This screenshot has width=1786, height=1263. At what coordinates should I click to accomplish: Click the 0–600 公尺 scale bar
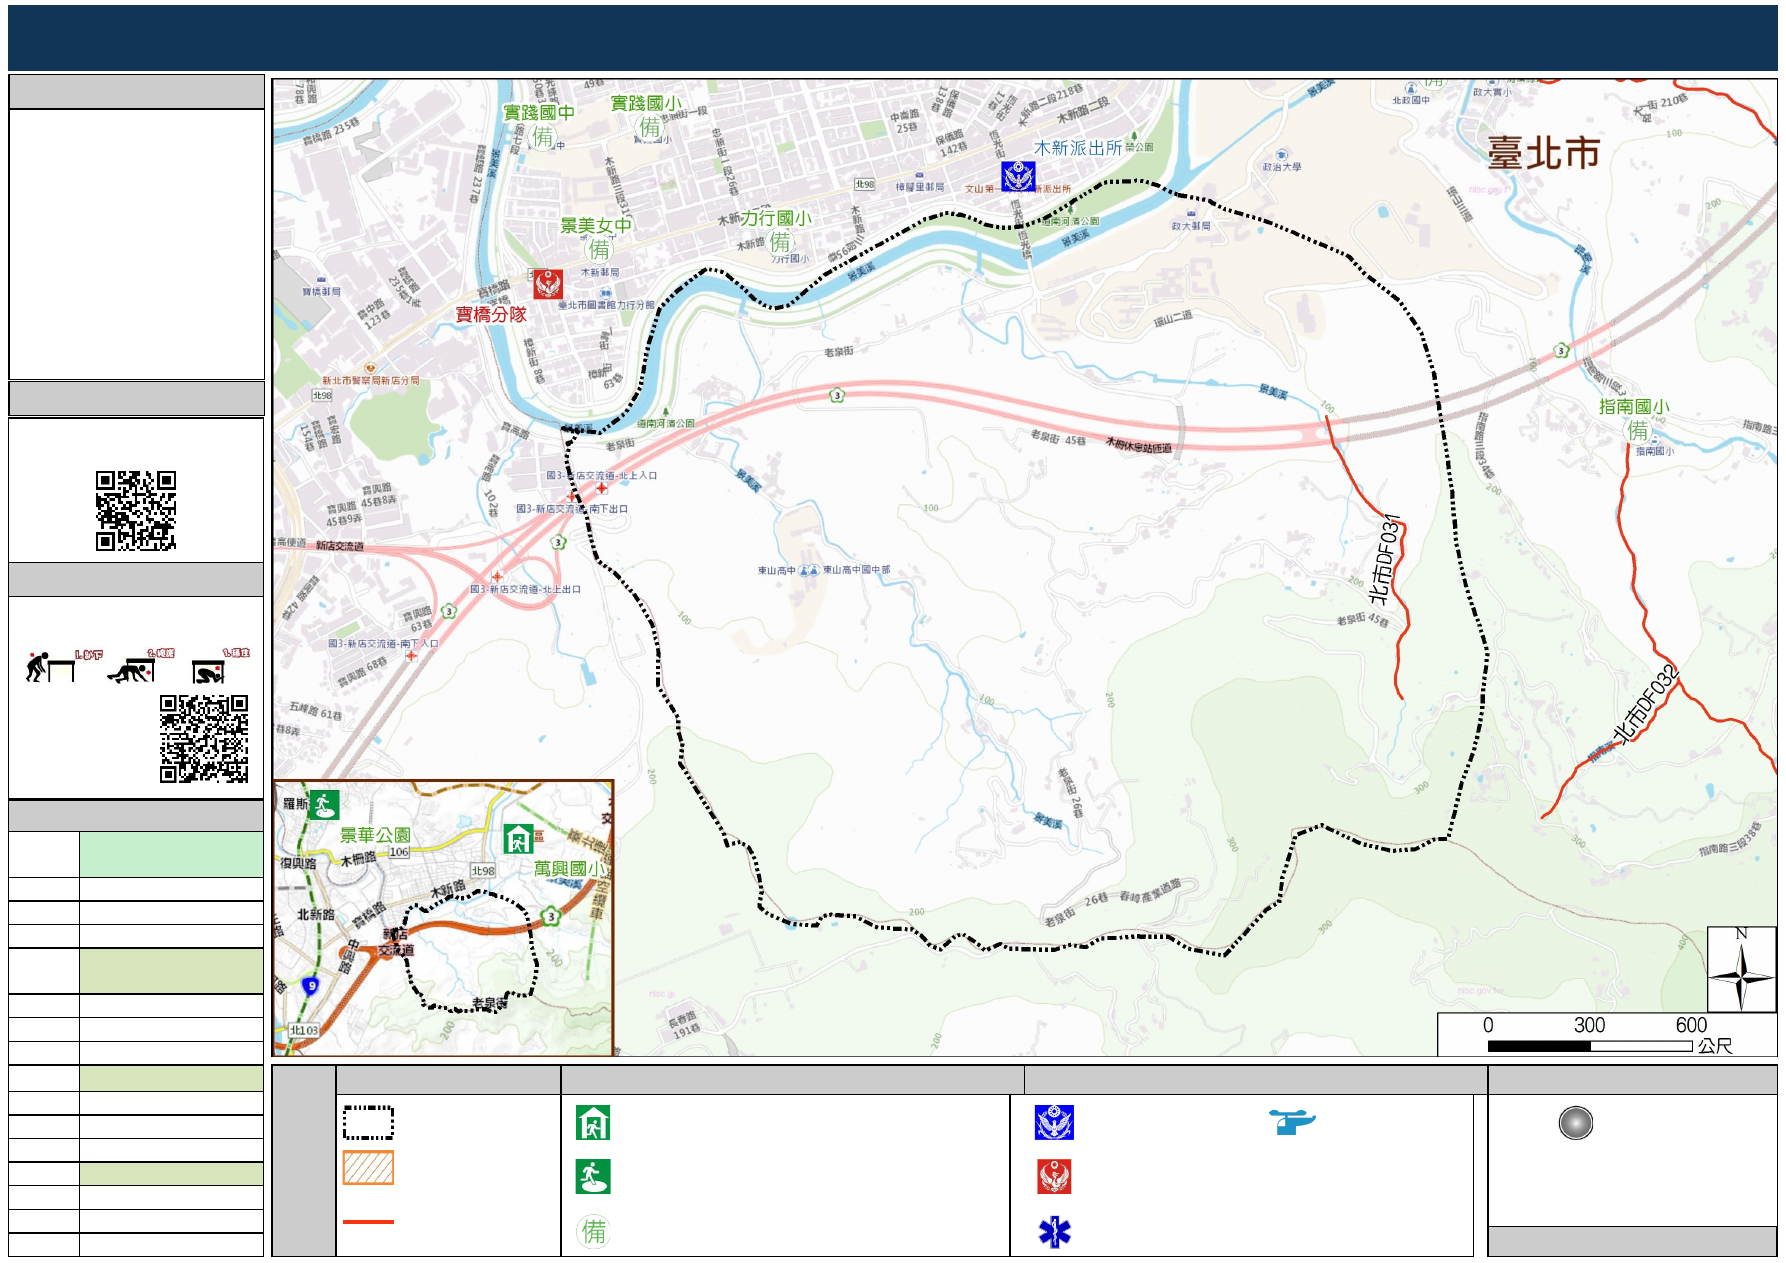1590,1046
